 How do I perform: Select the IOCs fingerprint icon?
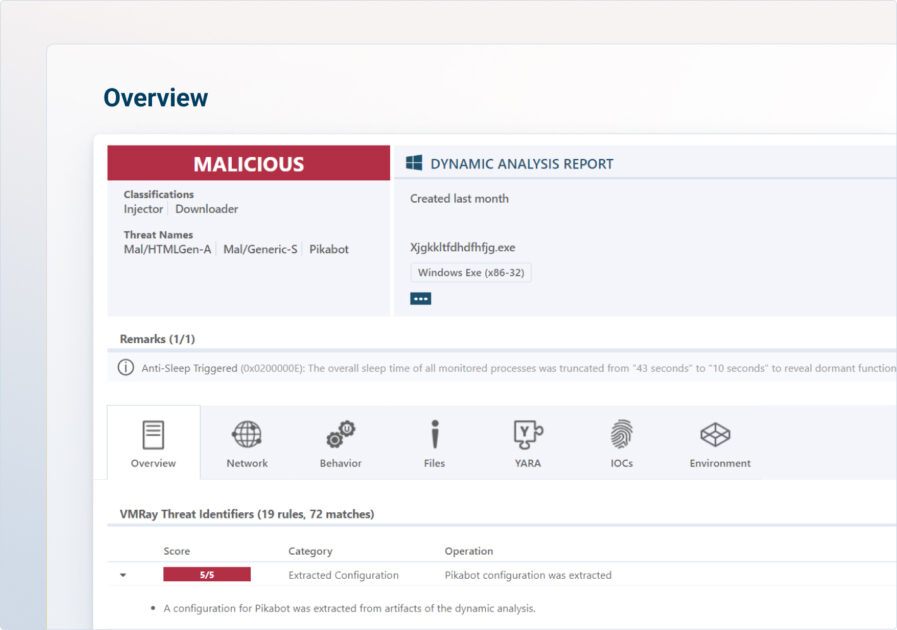[621, 434]
